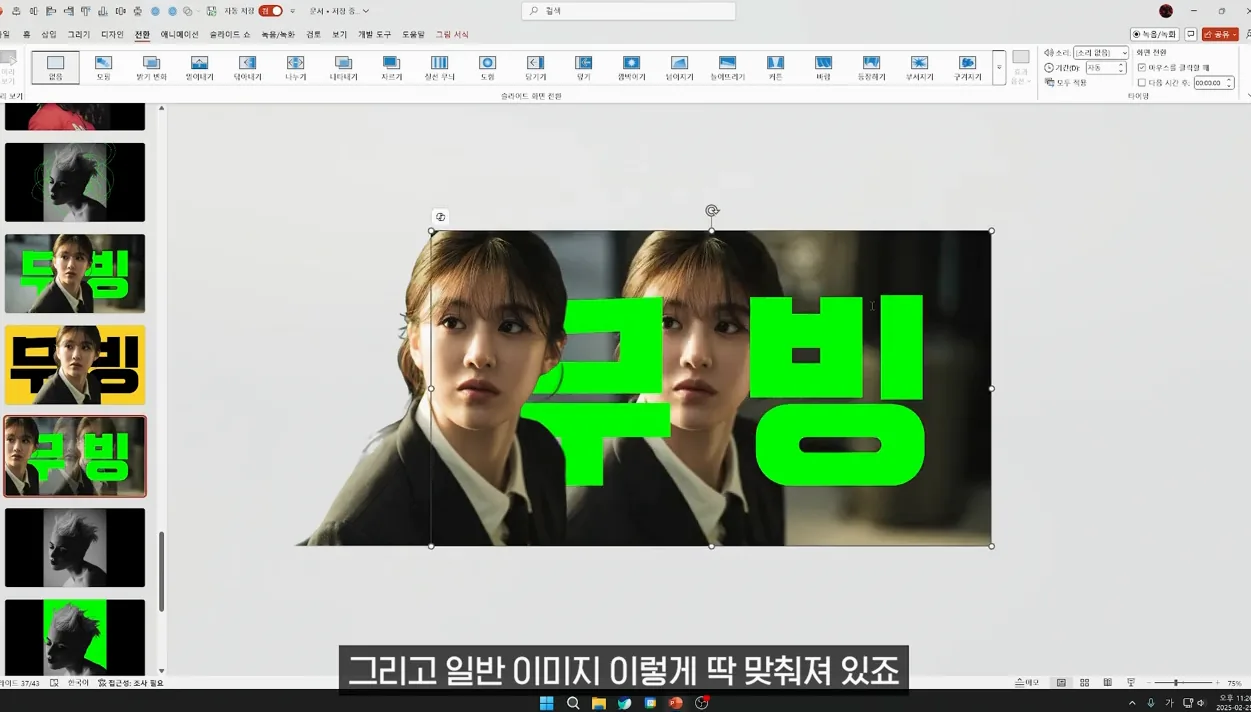
Task: Apply the 등장하기 (Prestige) transition
Action: coord(871,67)
